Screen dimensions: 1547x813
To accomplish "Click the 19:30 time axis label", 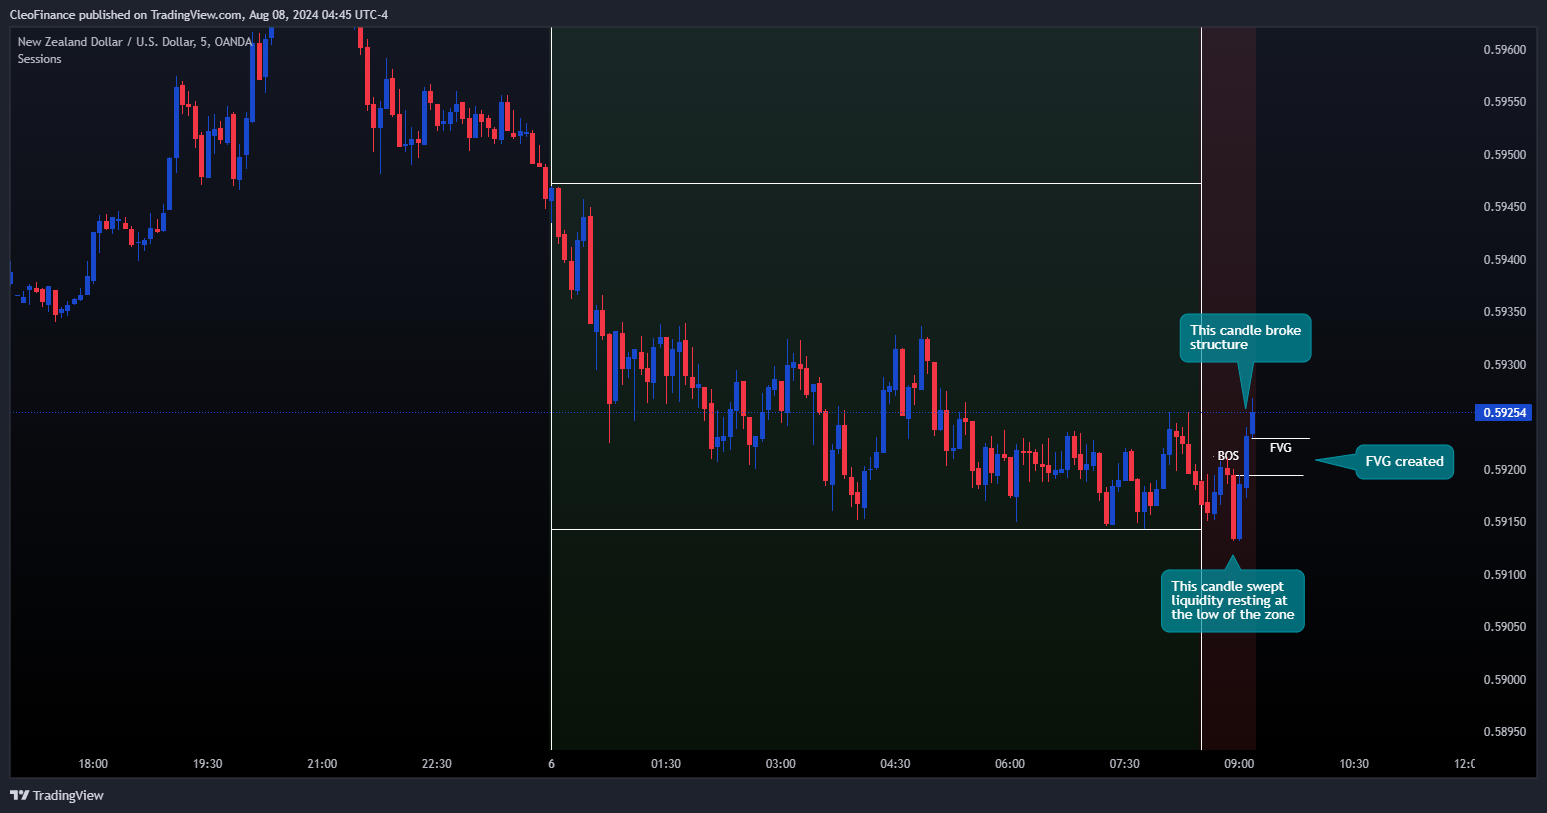I will [x=207, y=764].
